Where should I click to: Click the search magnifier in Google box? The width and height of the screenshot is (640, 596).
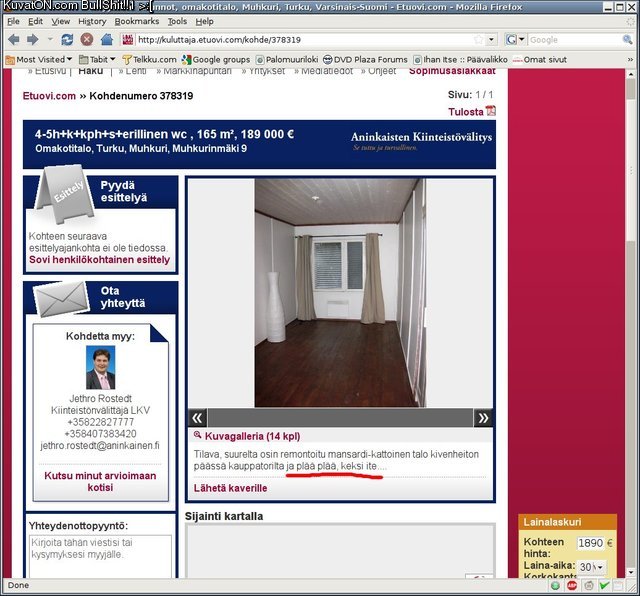[627, 40]
